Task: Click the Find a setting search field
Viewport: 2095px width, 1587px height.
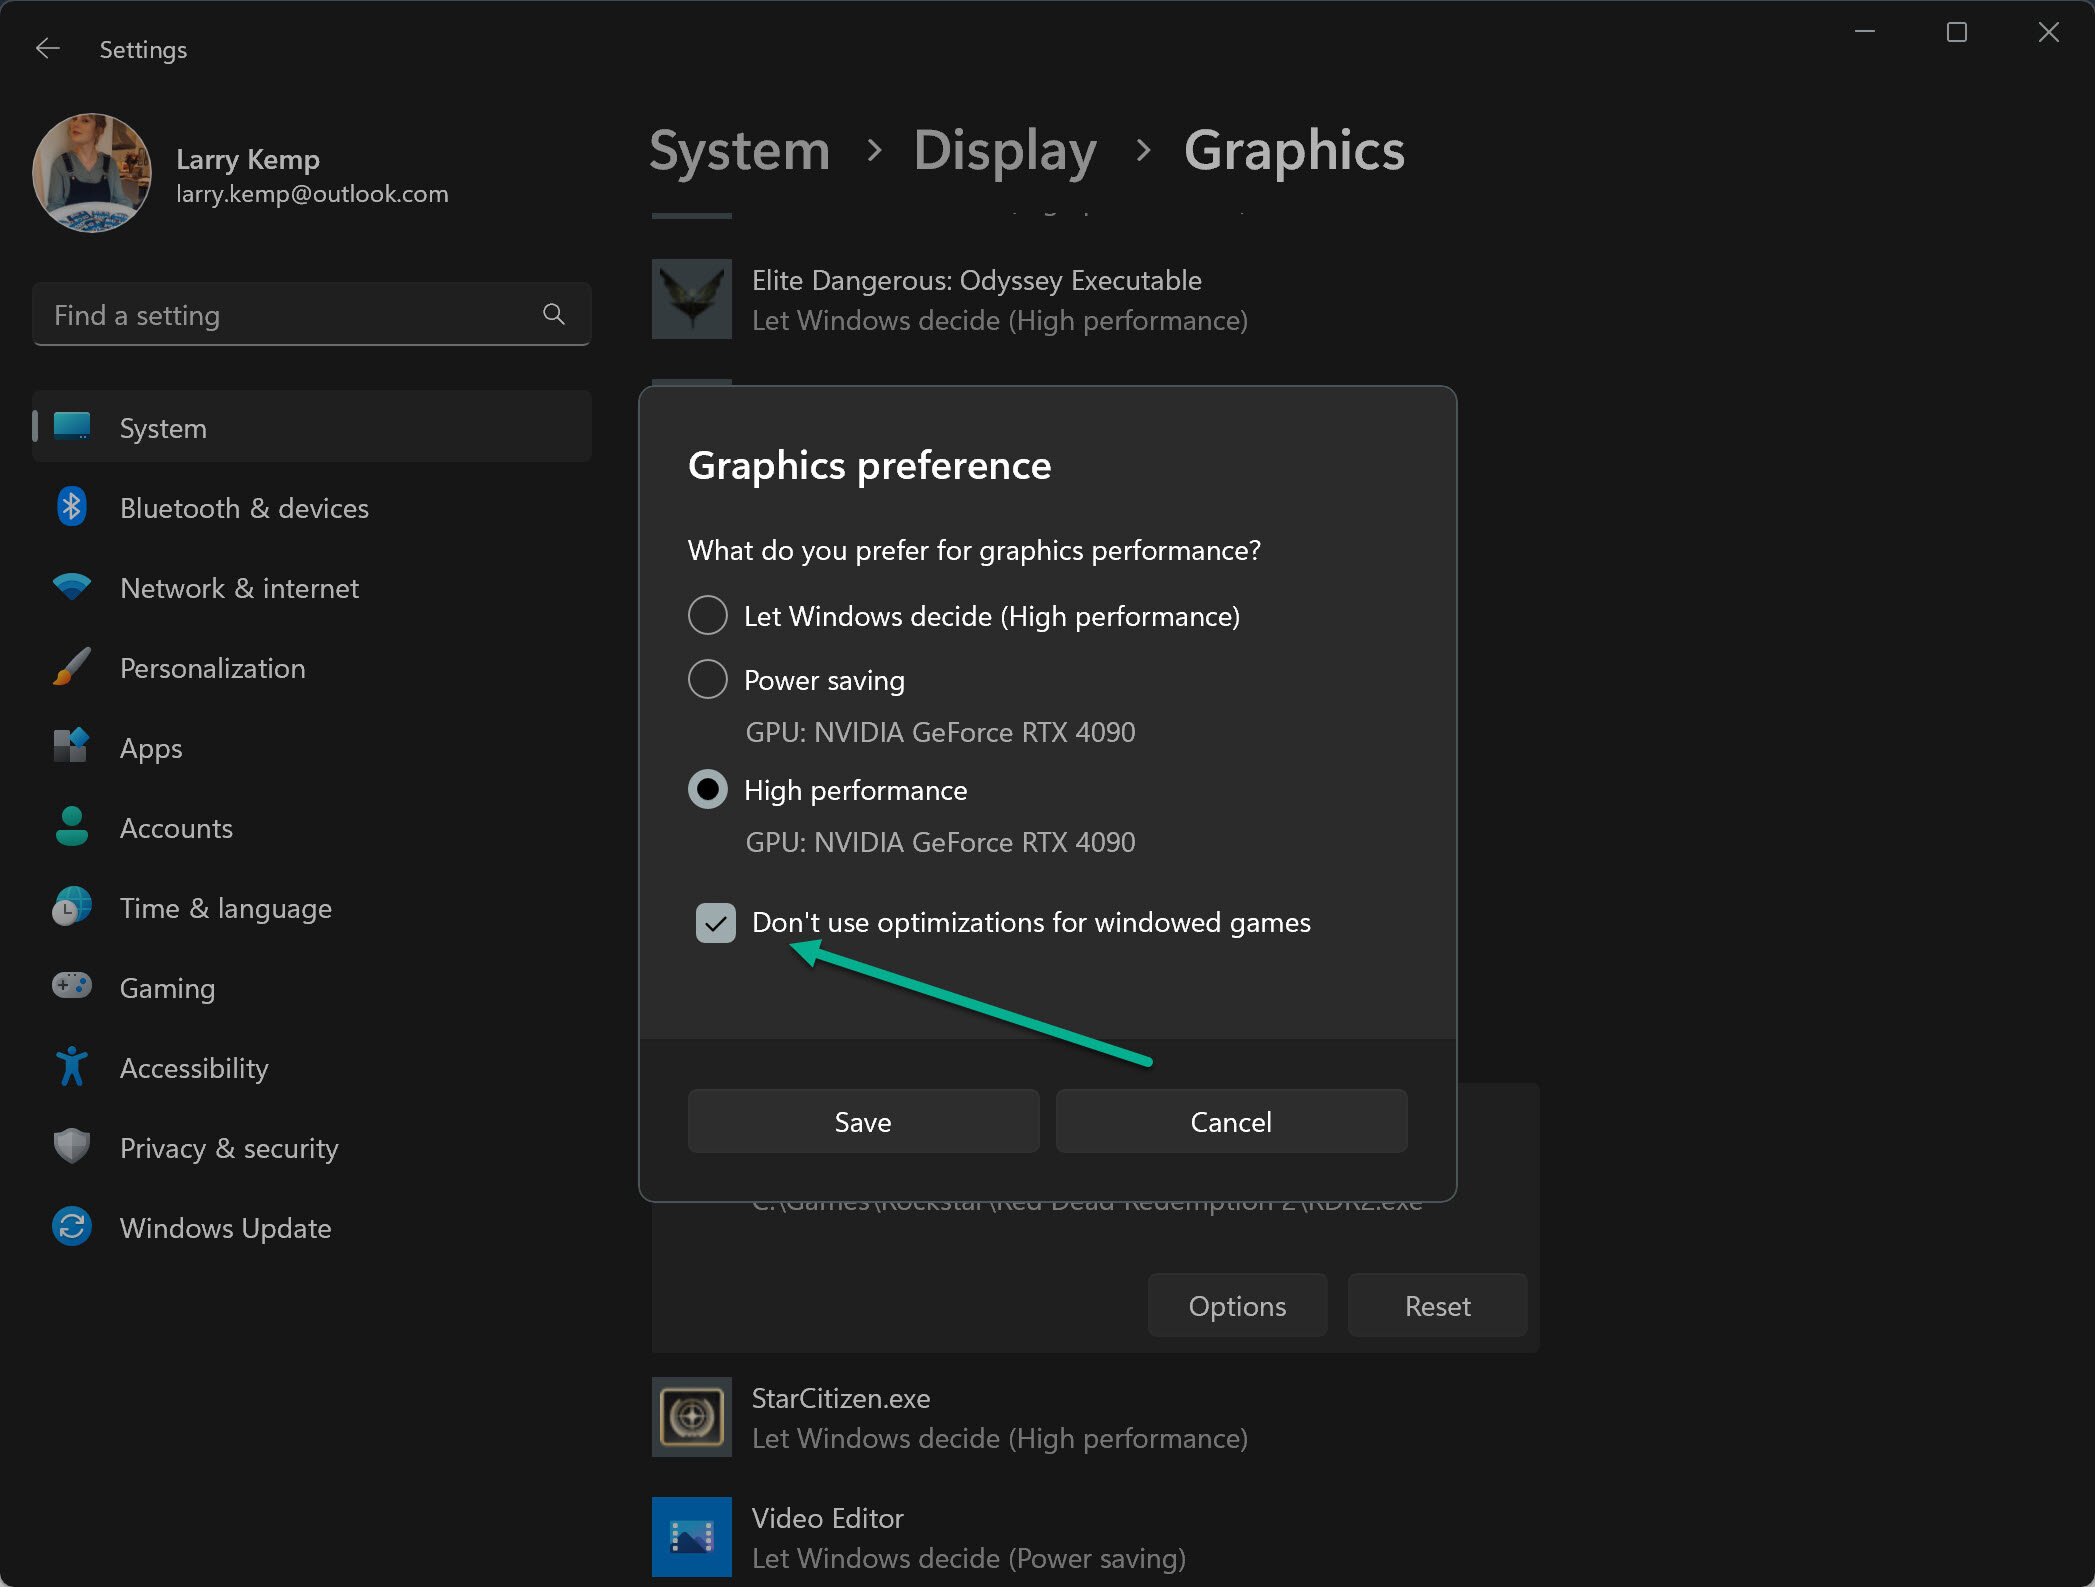Action: [311, 315]
